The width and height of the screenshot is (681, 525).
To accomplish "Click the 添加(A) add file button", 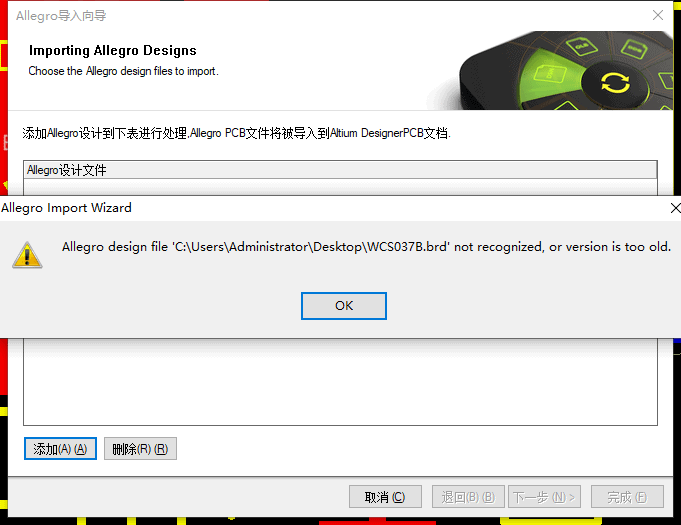I will click(x=60, y=449).
